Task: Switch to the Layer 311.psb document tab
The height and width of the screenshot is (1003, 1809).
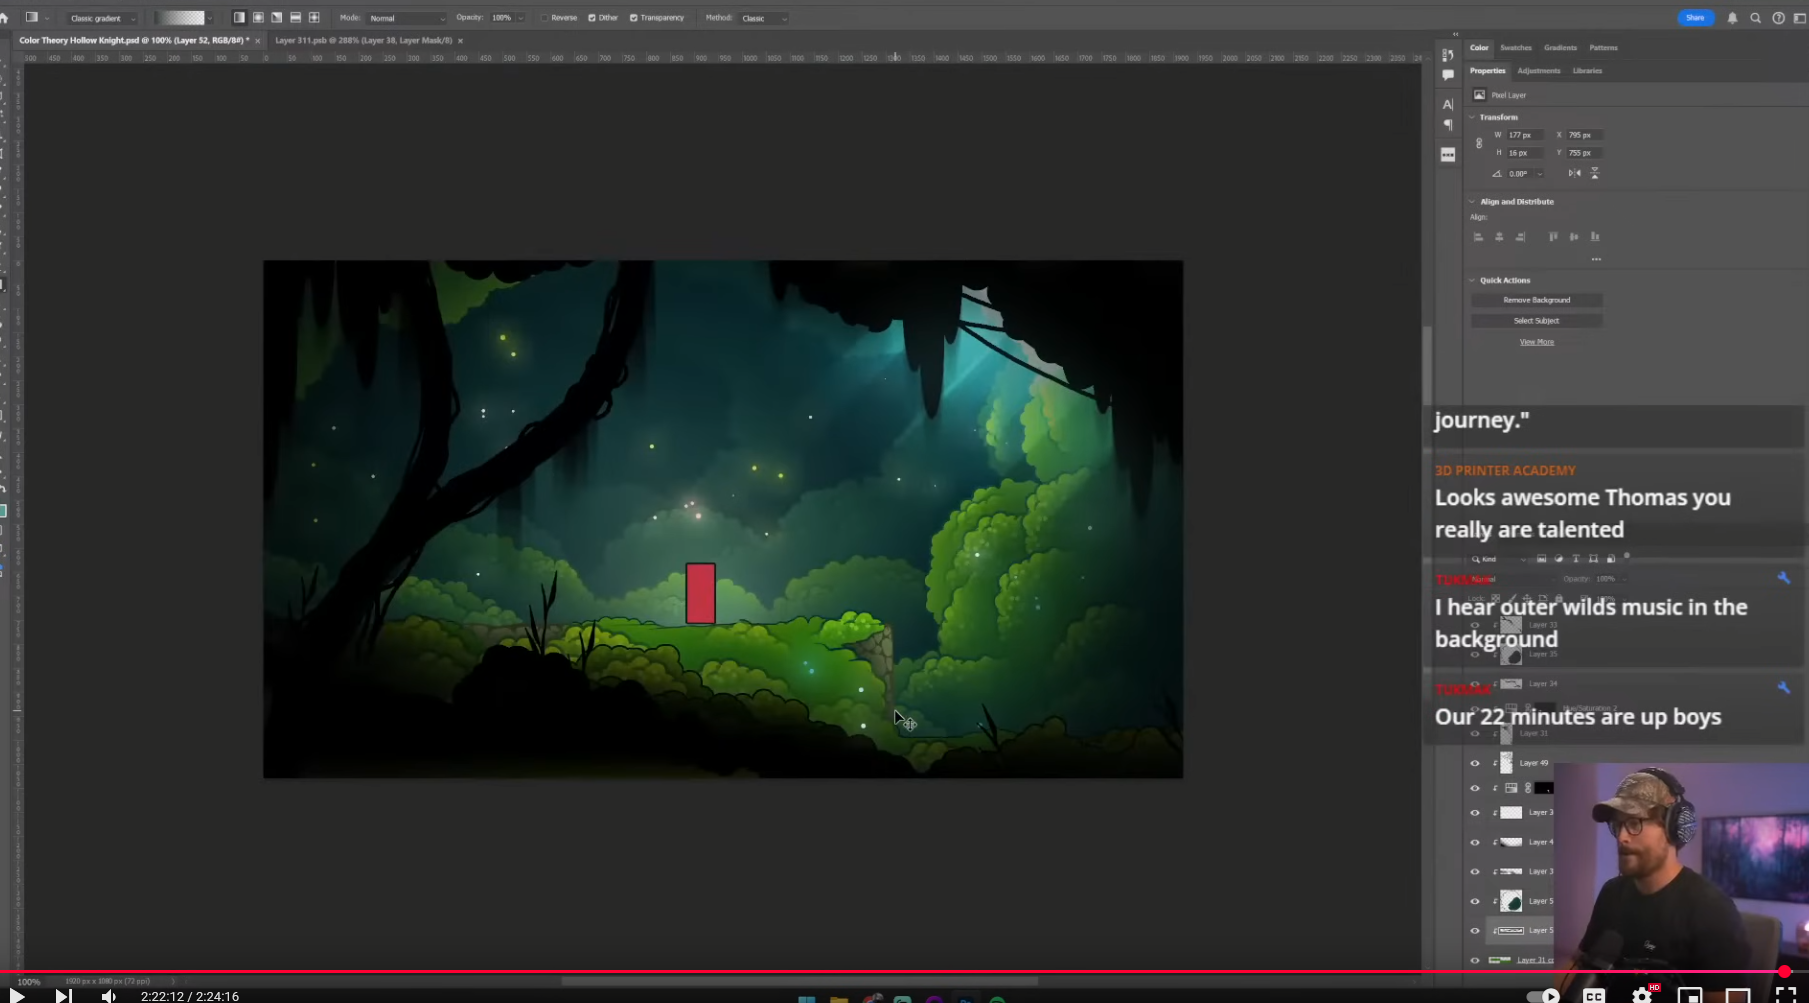Action: [x=363, y=41]
